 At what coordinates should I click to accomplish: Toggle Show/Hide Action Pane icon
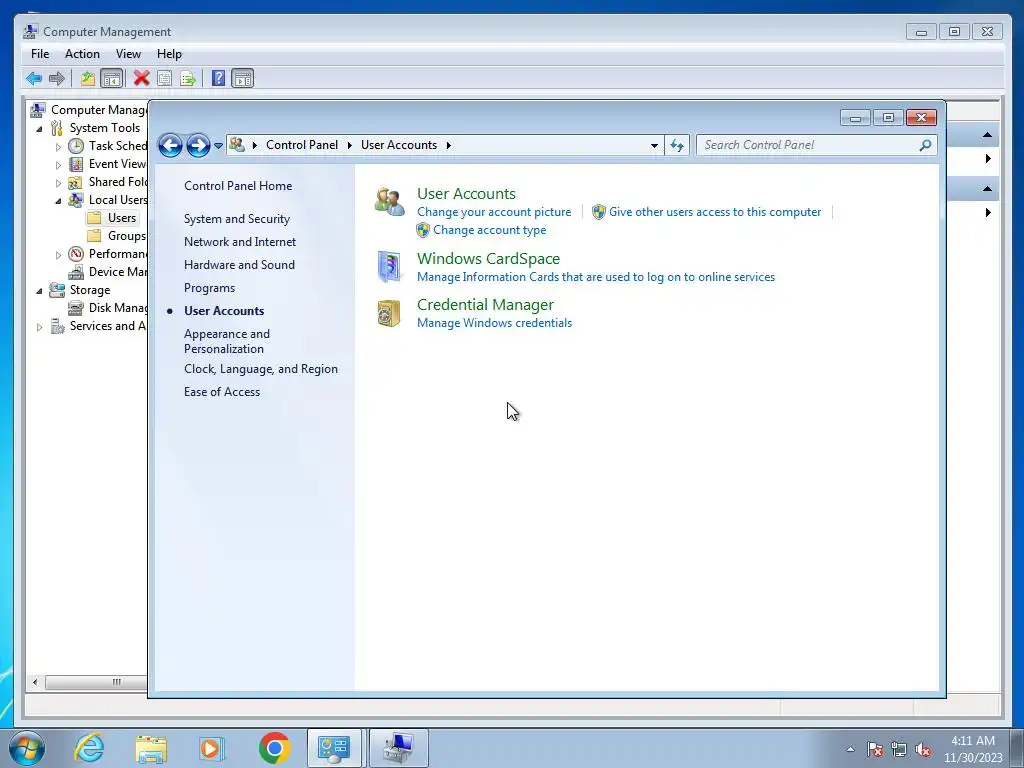click(242, 79)
